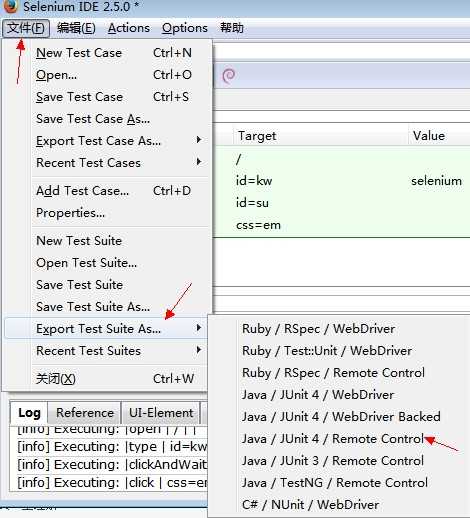The height and width of the screenshot is (518, 470).
Task: Open the Options menu
Action: [x=185, y=28]
